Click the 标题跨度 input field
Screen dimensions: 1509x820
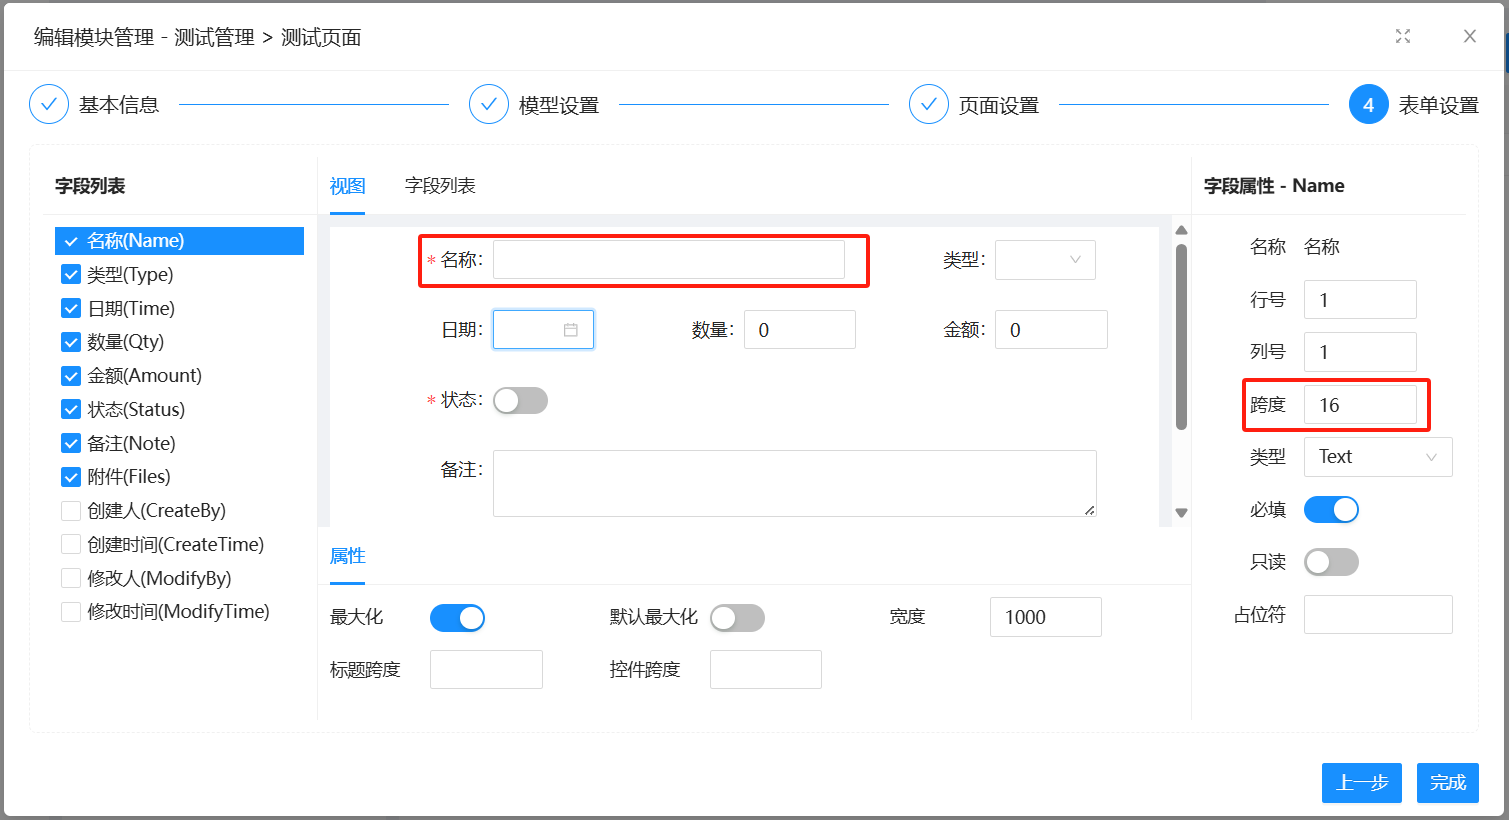pyautogui.click(x=486, y=670)
